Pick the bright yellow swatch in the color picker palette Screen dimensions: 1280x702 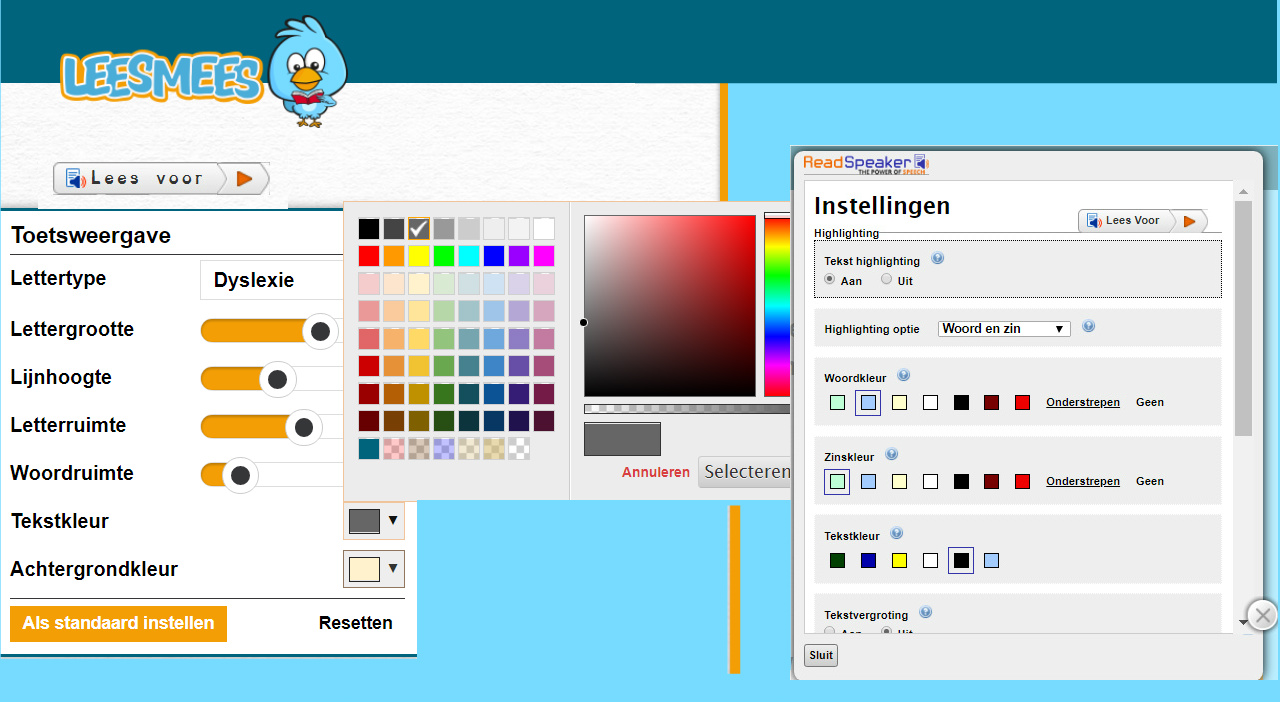(x=419, y=256)
